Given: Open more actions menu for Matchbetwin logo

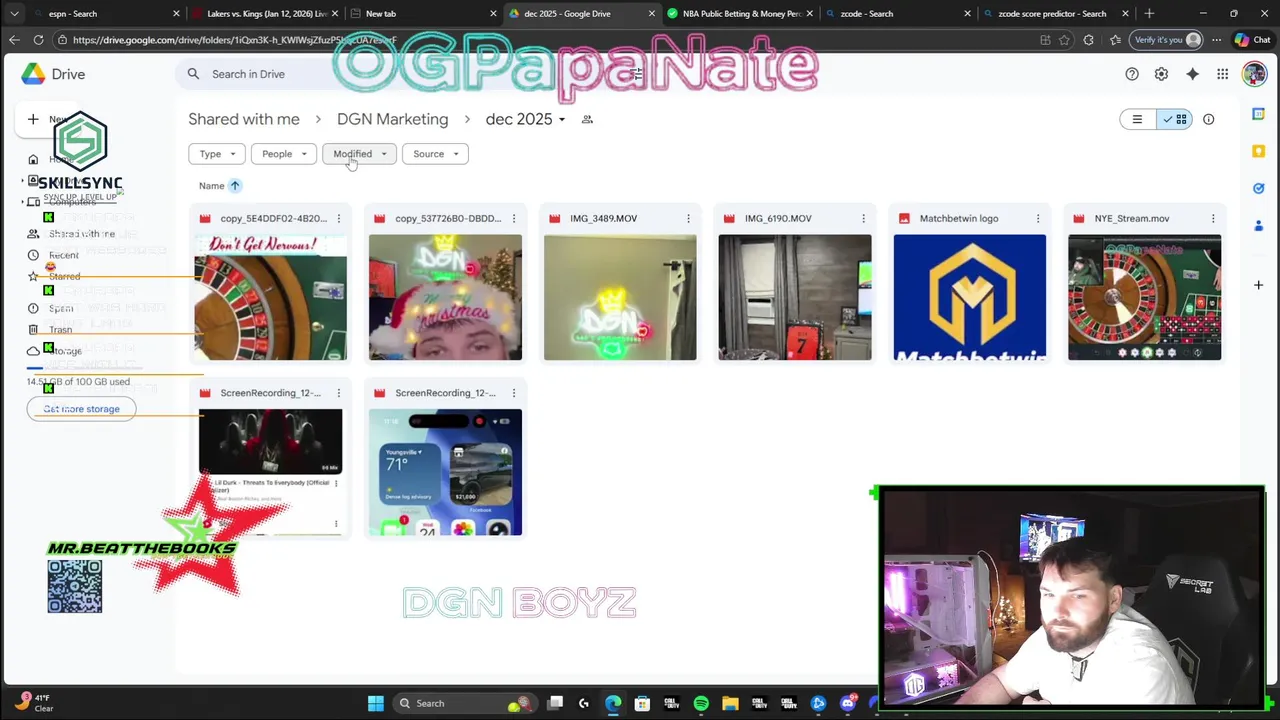Looking at the screenshot, I should tap(1038, 218).
